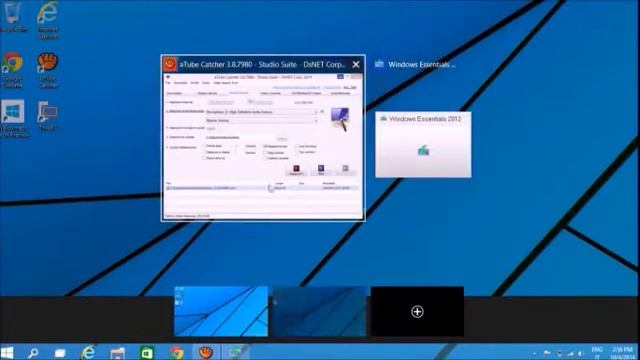Viewport: 640px width, 360px height.
Task: Launch Internet Explorer from the taskbar
Action: [88, 352]
